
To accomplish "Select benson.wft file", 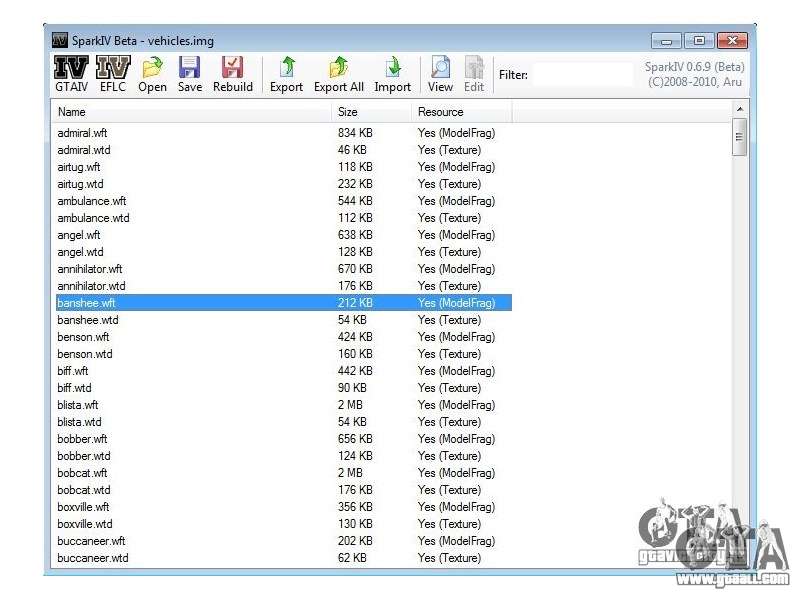I will (83, 337).
